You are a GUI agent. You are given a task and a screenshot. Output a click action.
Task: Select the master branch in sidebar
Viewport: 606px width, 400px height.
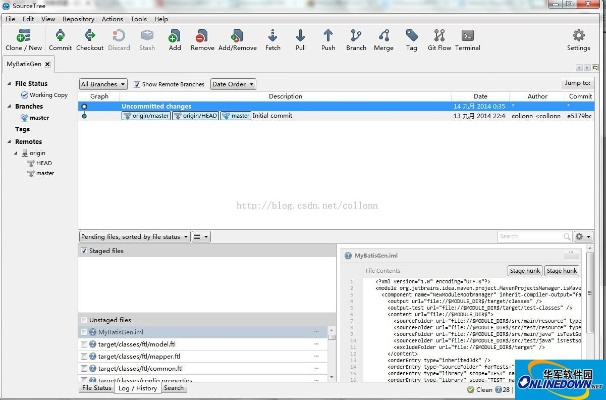point(39,117)
